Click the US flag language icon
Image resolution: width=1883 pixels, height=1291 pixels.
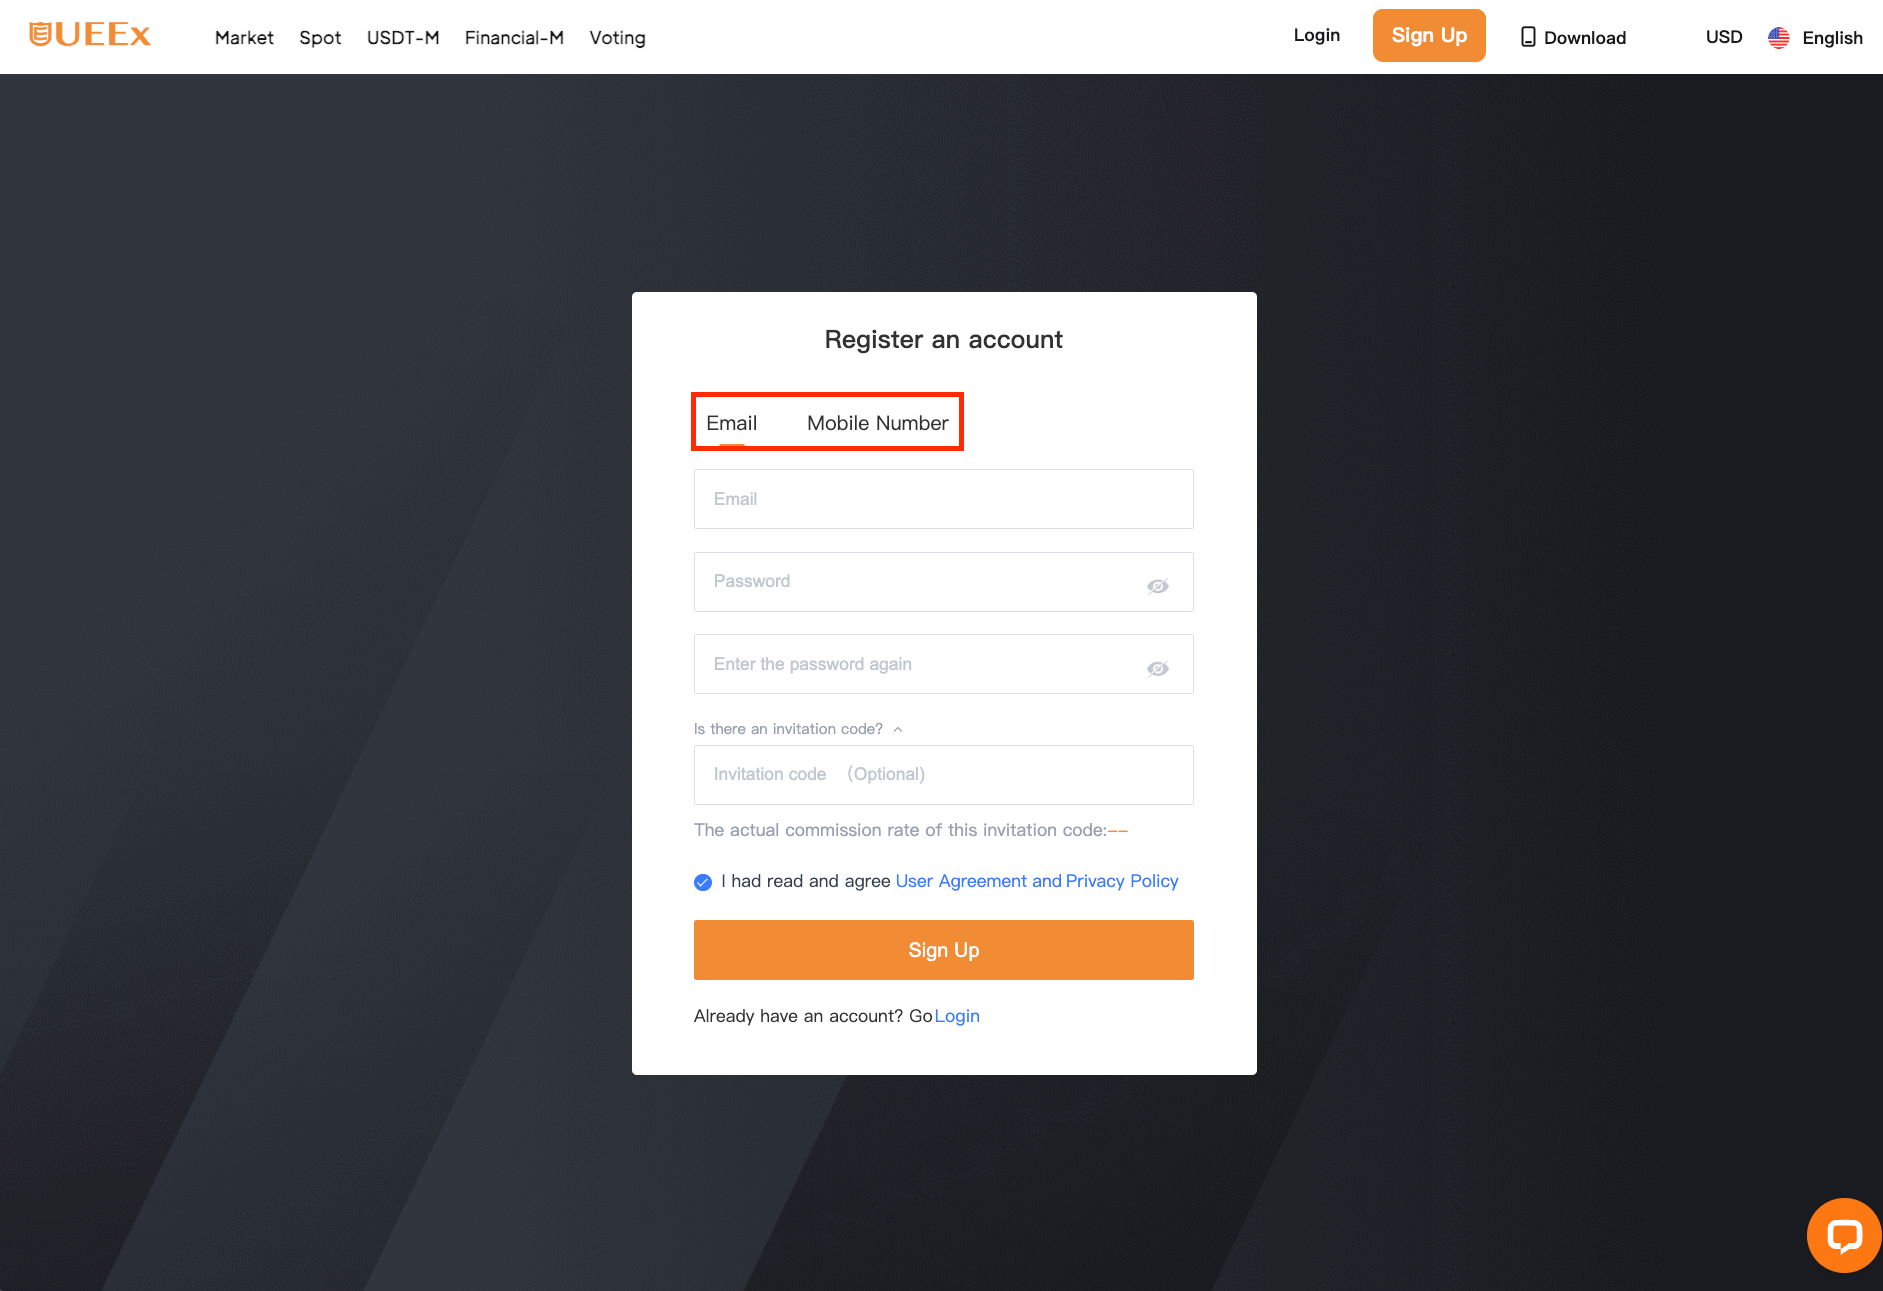(1778, 38)
